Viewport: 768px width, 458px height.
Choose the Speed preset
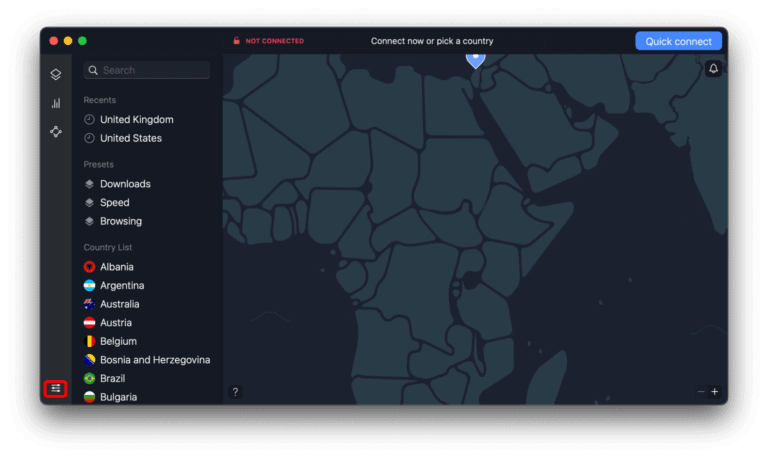click(x=114, y=203)
